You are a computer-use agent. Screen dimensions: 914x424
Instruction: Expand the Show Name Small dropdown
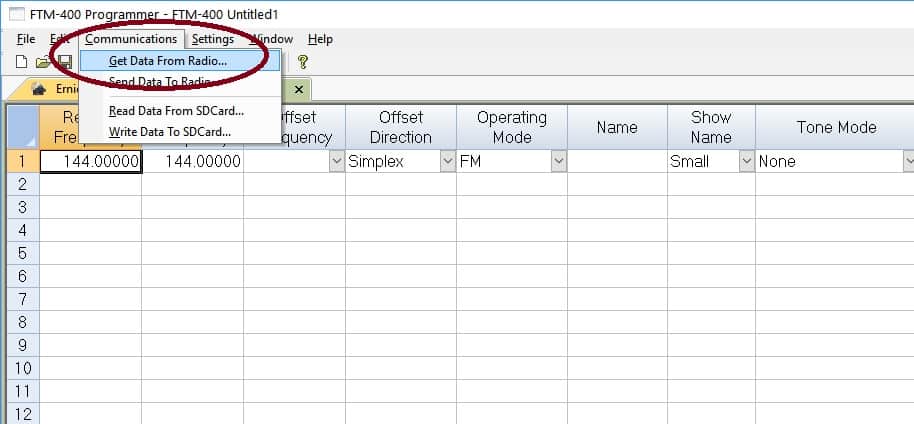click(x=747, y=162)
